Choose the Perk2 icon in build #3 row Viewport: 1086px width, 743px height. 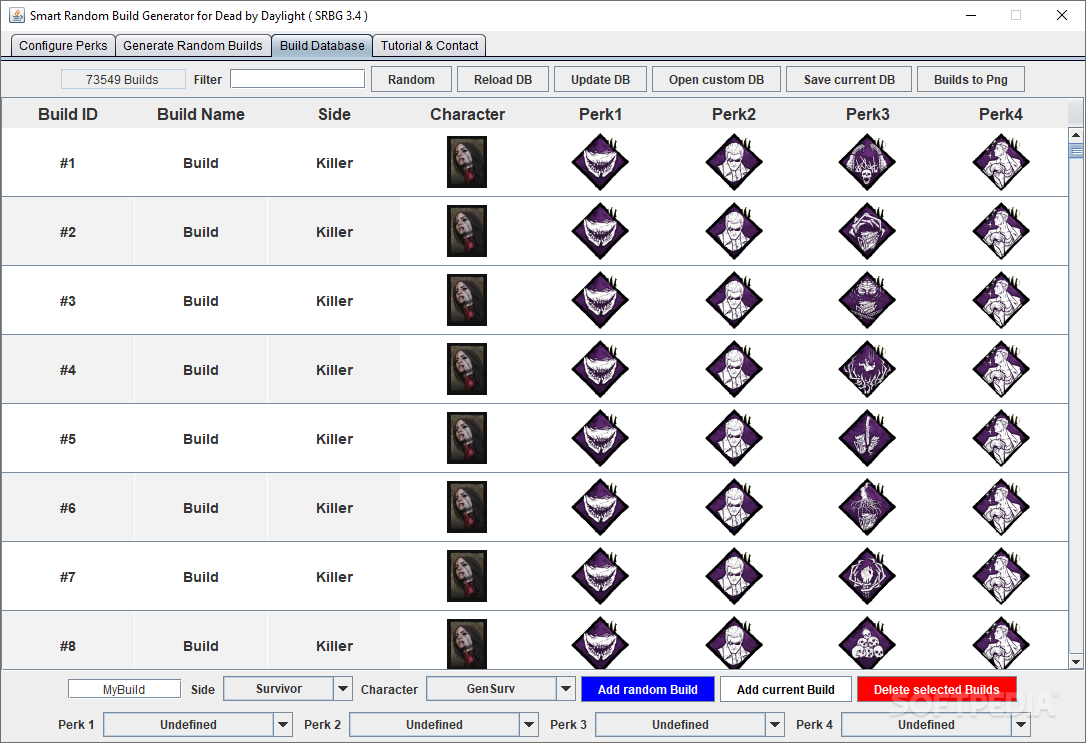734,300
